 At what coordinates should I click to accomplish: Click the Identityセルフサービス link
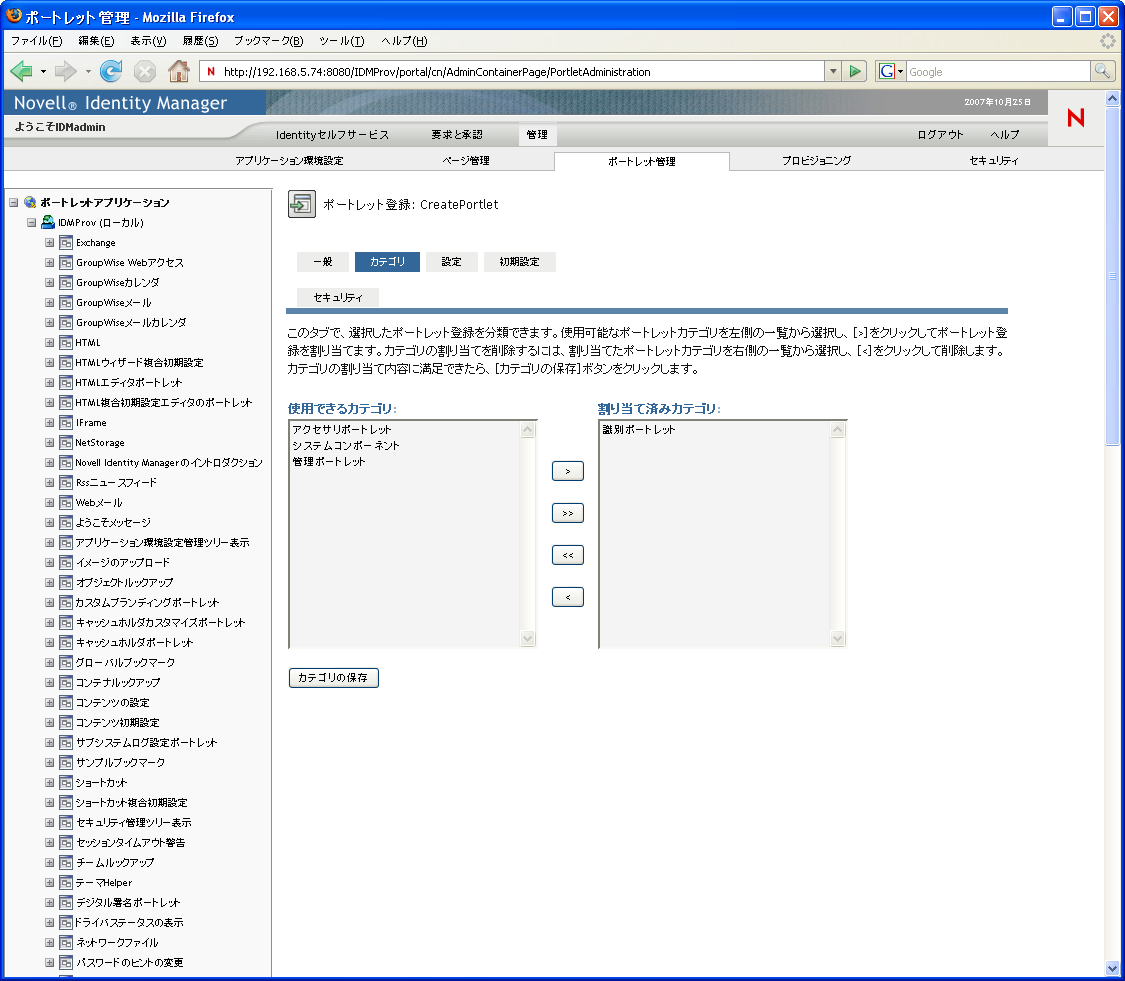point(332,135)
